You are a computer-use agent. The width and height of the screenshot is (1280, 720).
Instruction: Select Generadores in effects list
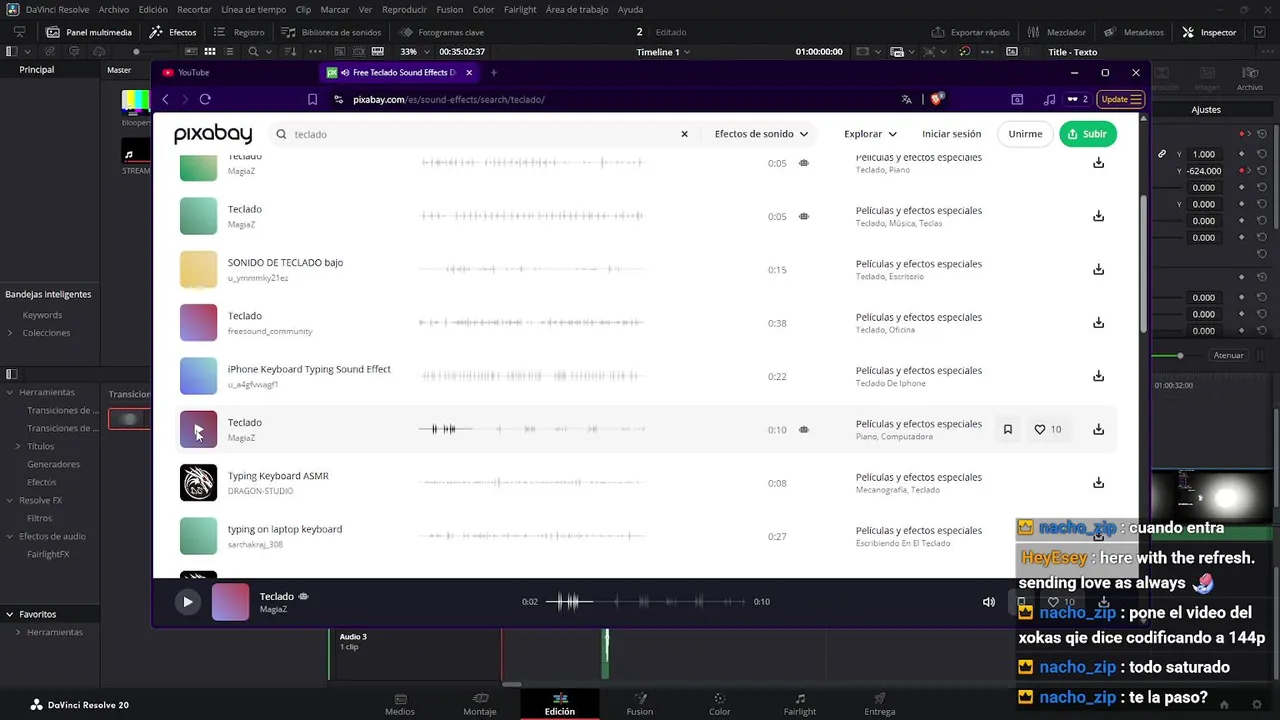(53, 464)
